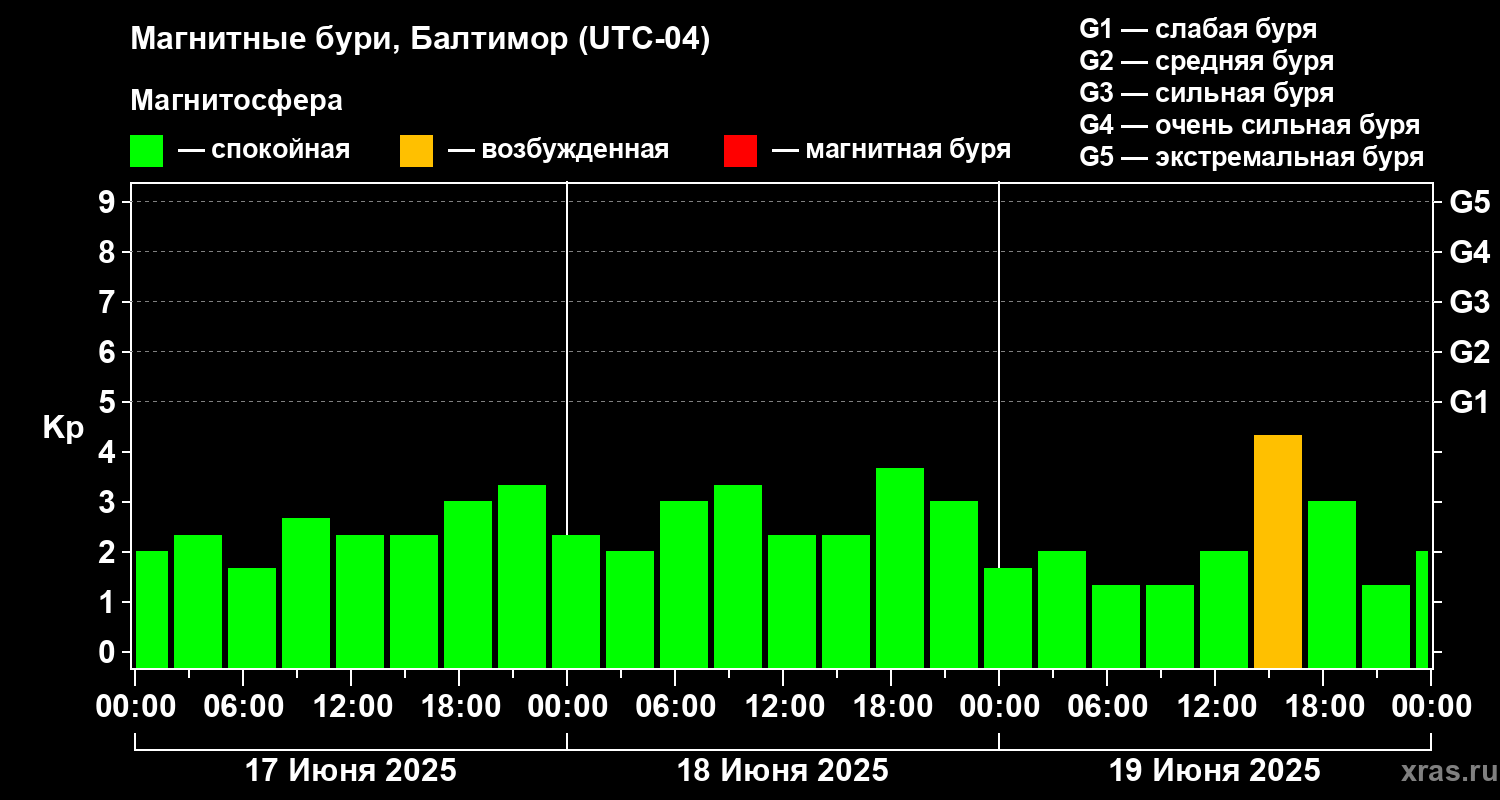Click the '— магнитная буря' legend text
1500x800 pixels.
(x=891, y=150)
